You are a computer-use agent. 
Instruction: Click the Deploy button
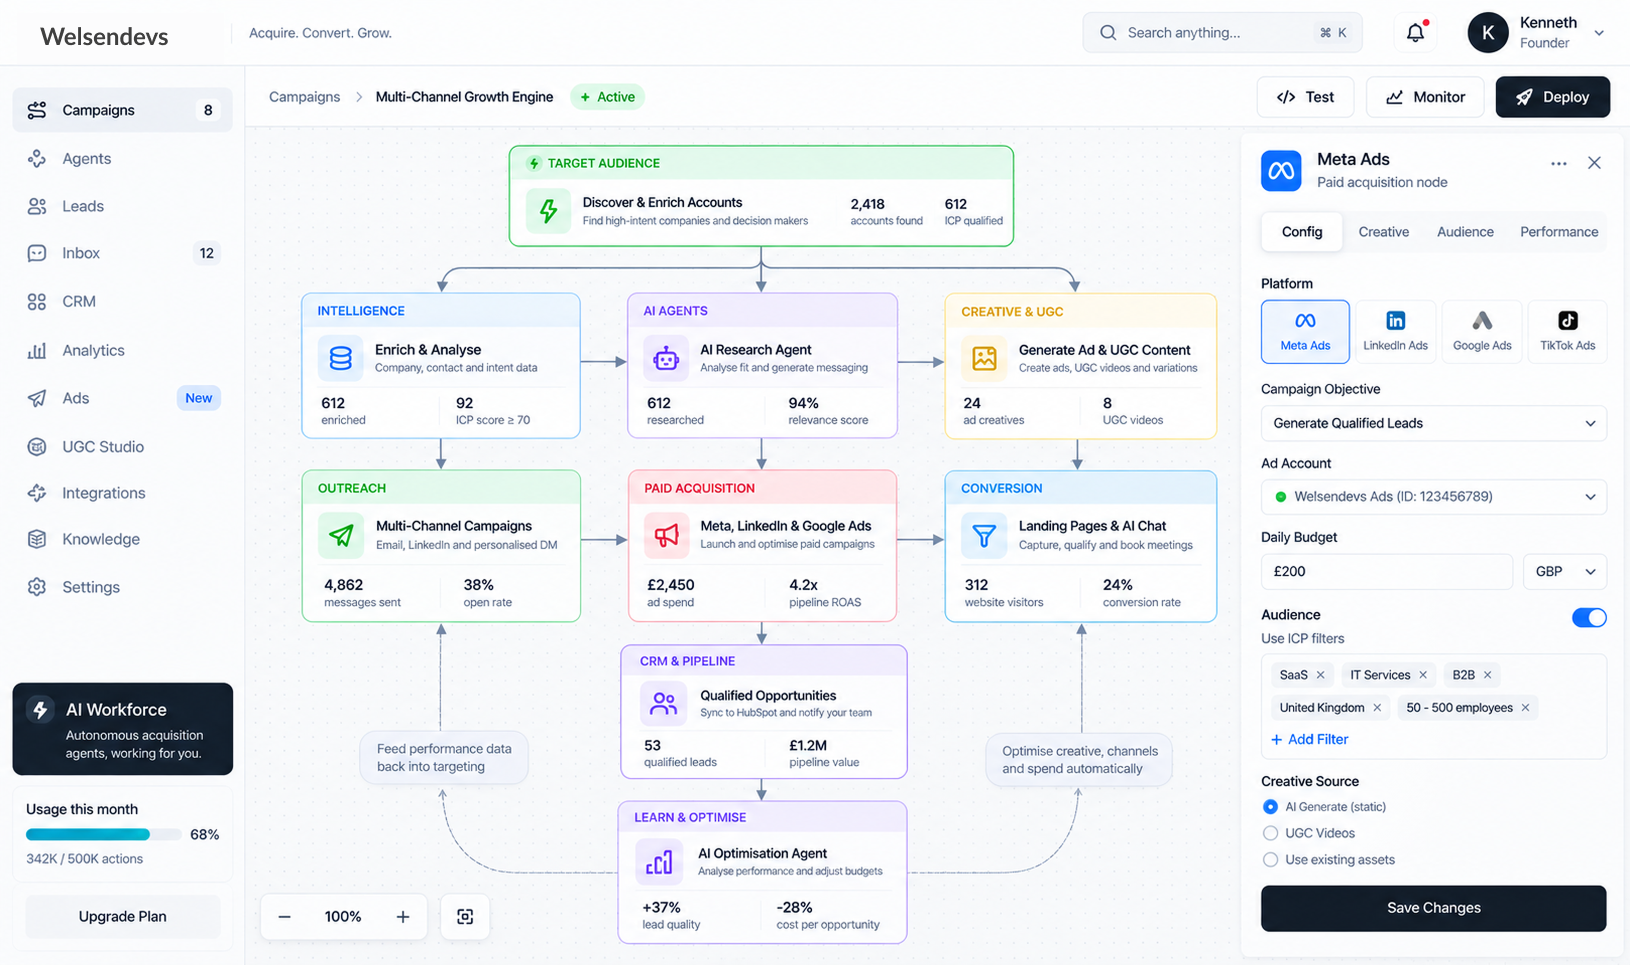click(1552, 97)
